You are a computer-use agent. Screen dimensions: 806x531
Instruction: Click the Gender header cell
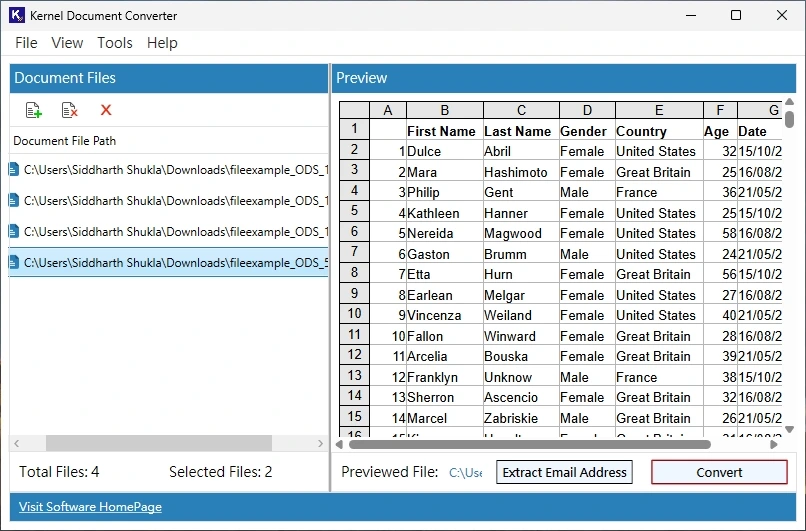click(x=587, y=131)
